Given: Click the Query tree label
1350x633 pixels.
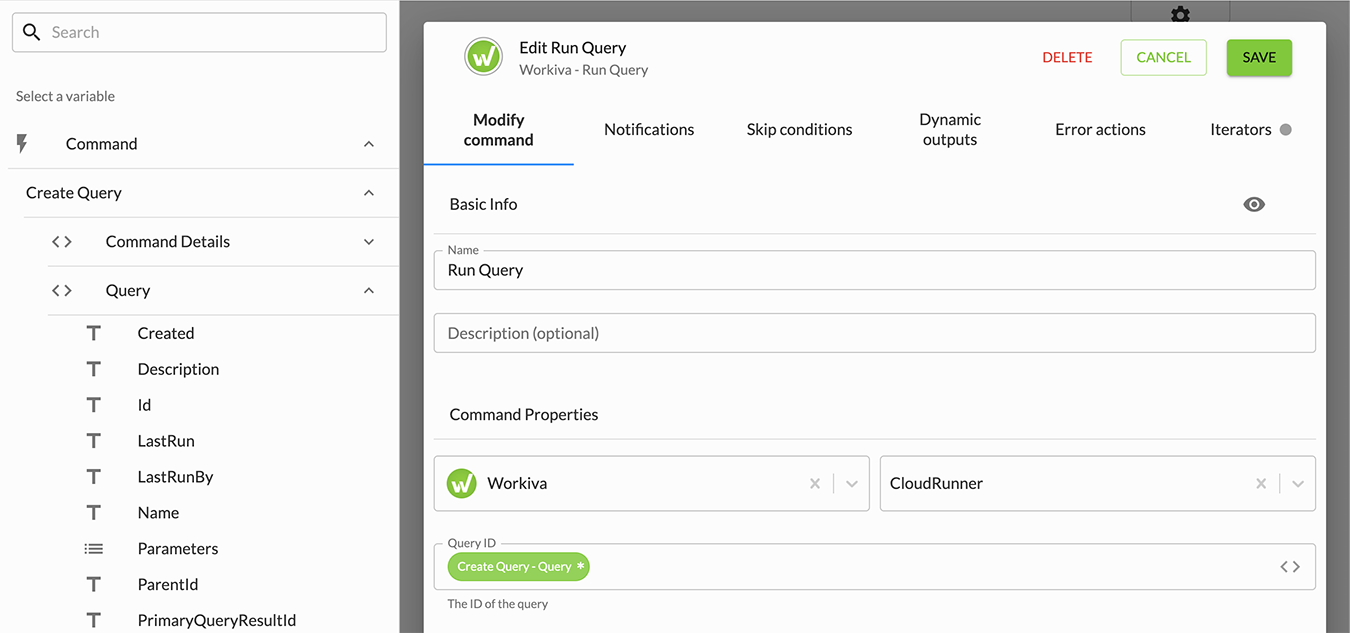Looking at the screenshot, I should tap(128, 291).
